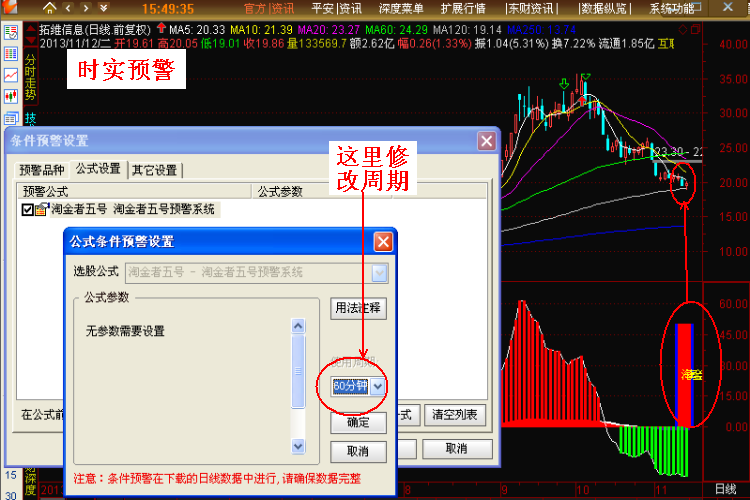Click the red down triangle next to stock name
Image resolution: width=750 pixels, height=500 pixels.
[30, 41]
